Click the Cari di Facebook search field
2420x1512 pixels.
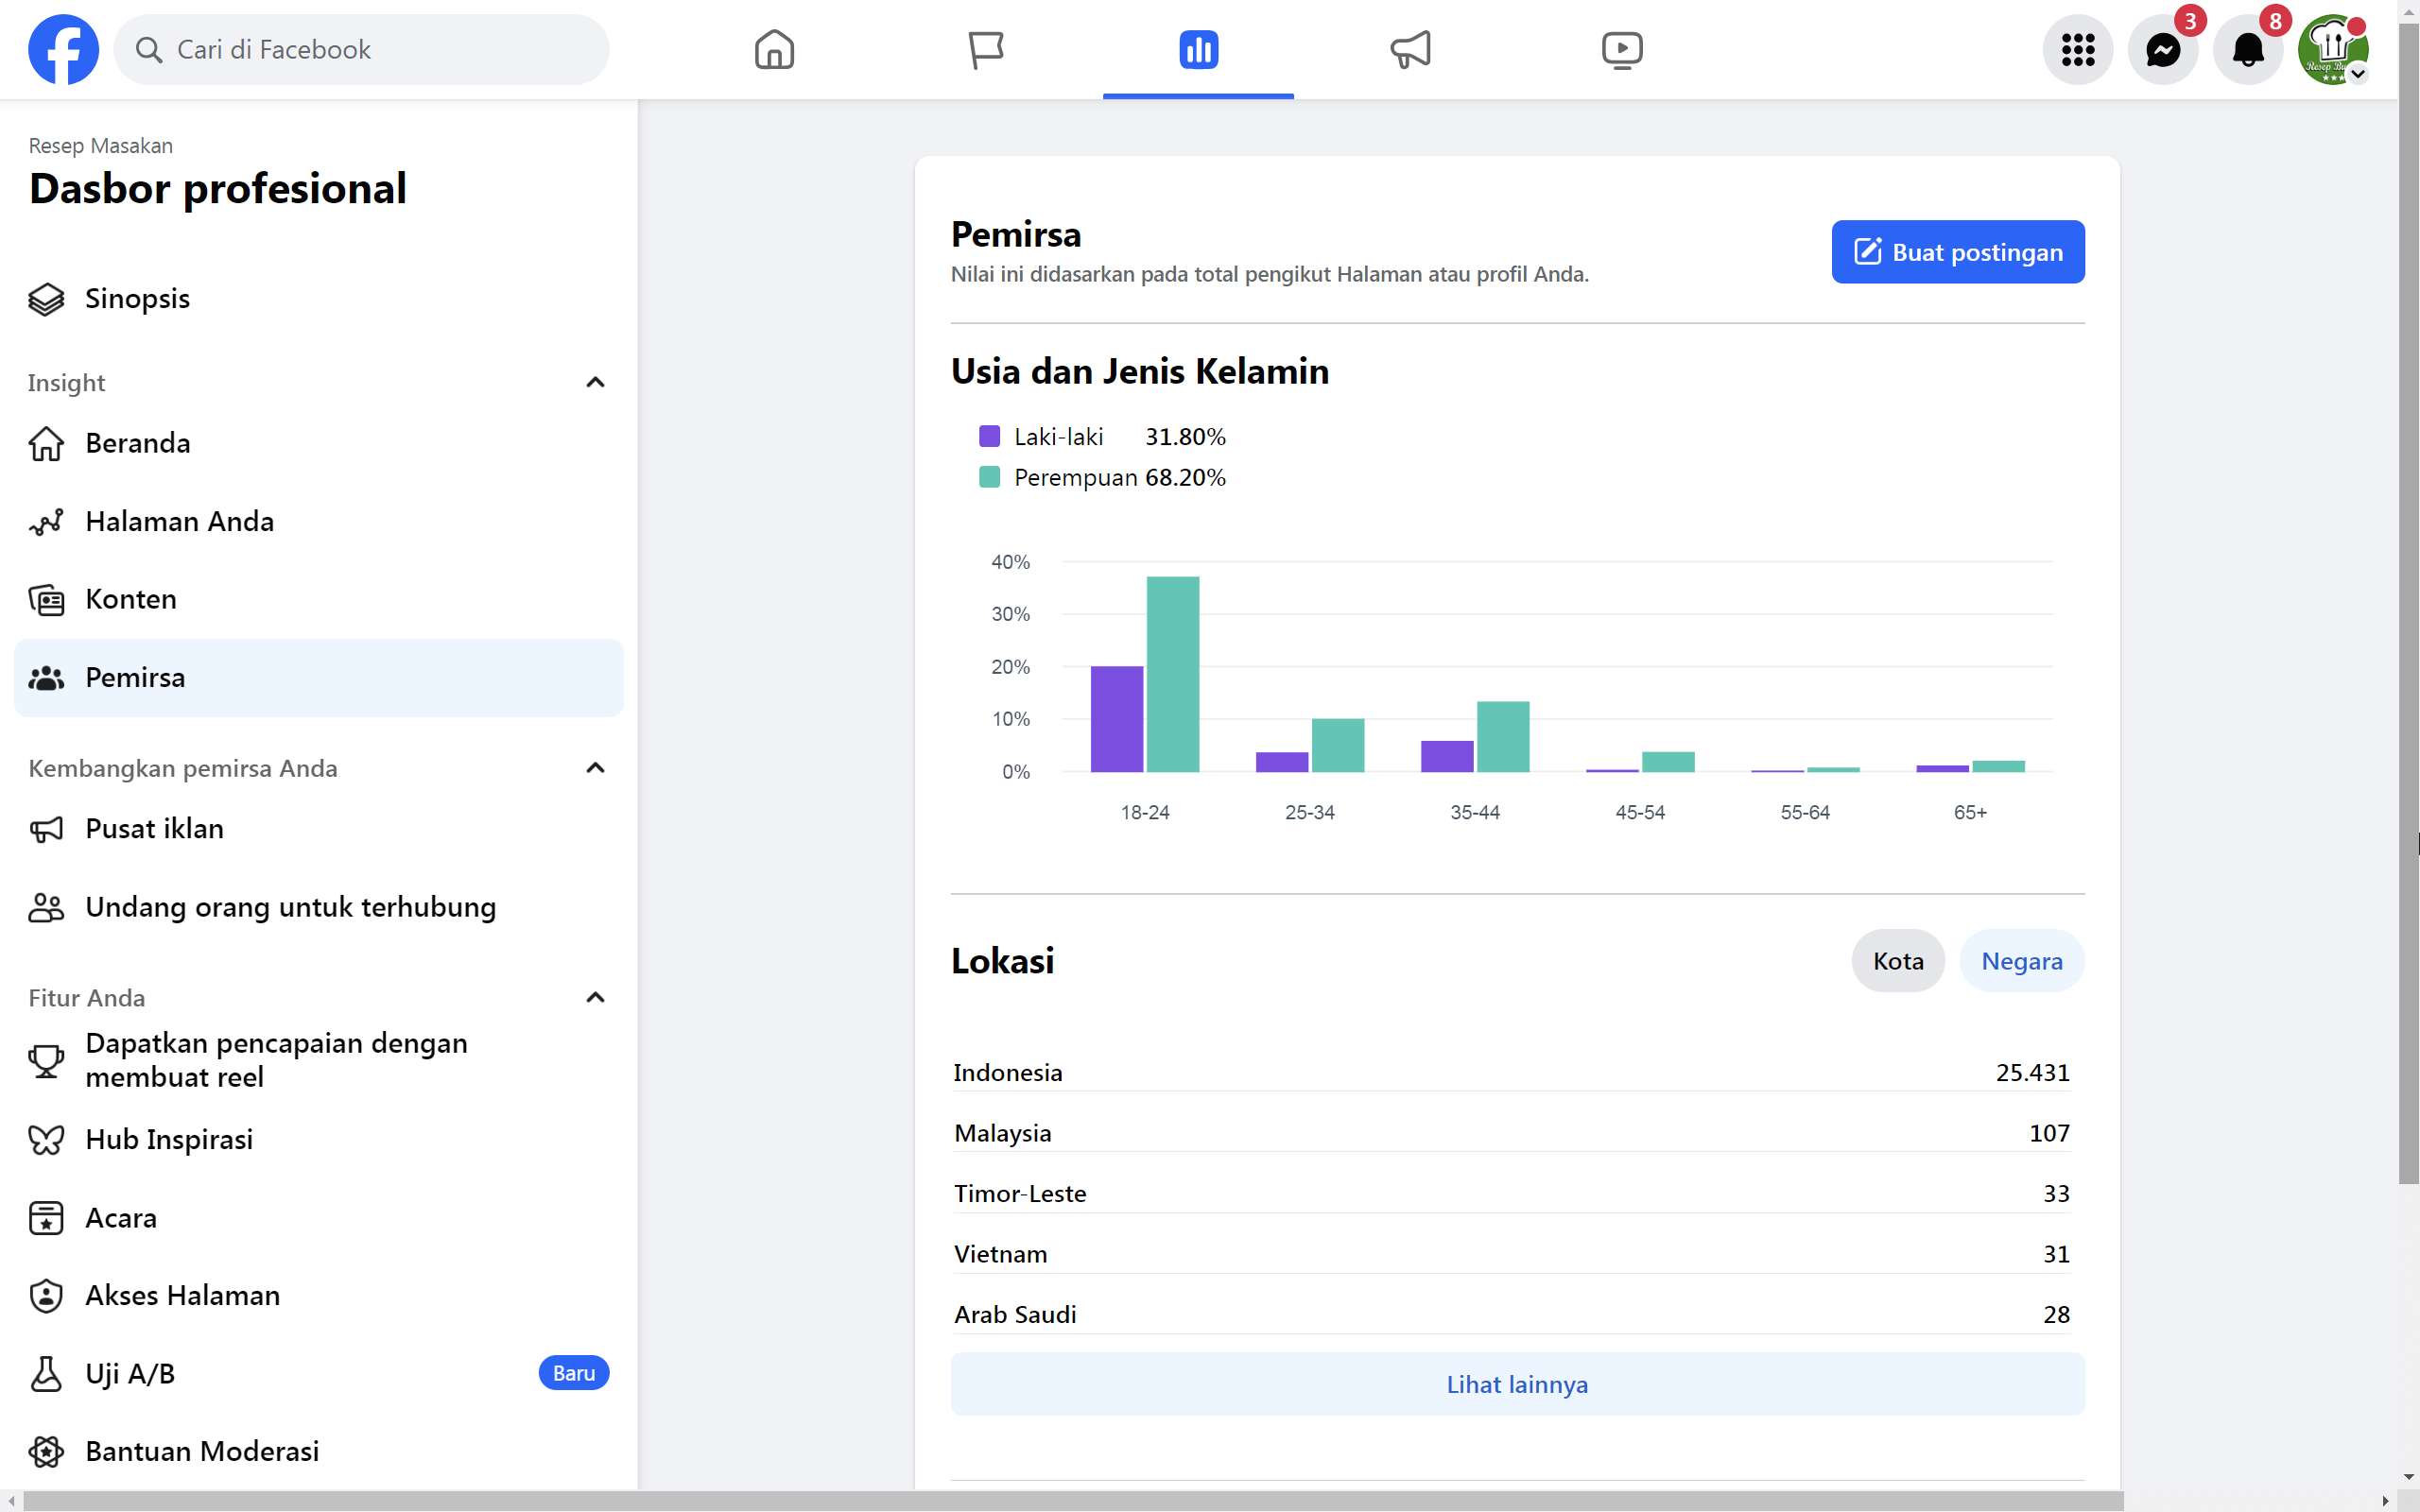tap(362, 48)
